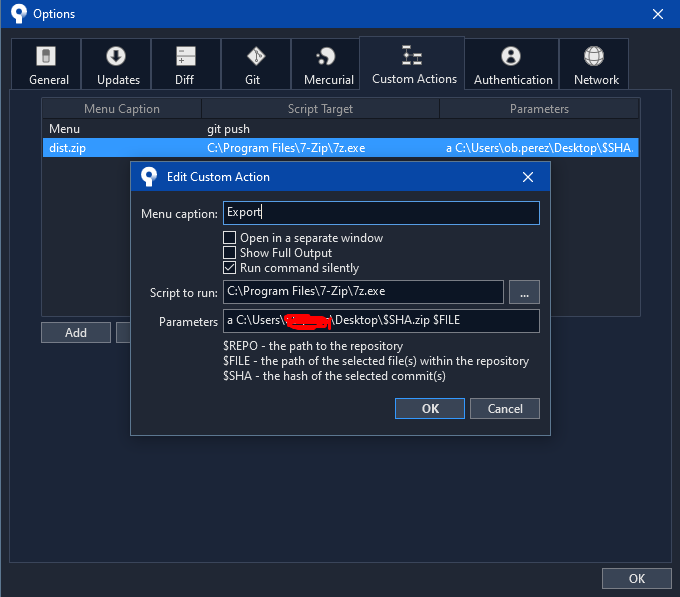Click the 'git push' script target cell

(229, 129)
